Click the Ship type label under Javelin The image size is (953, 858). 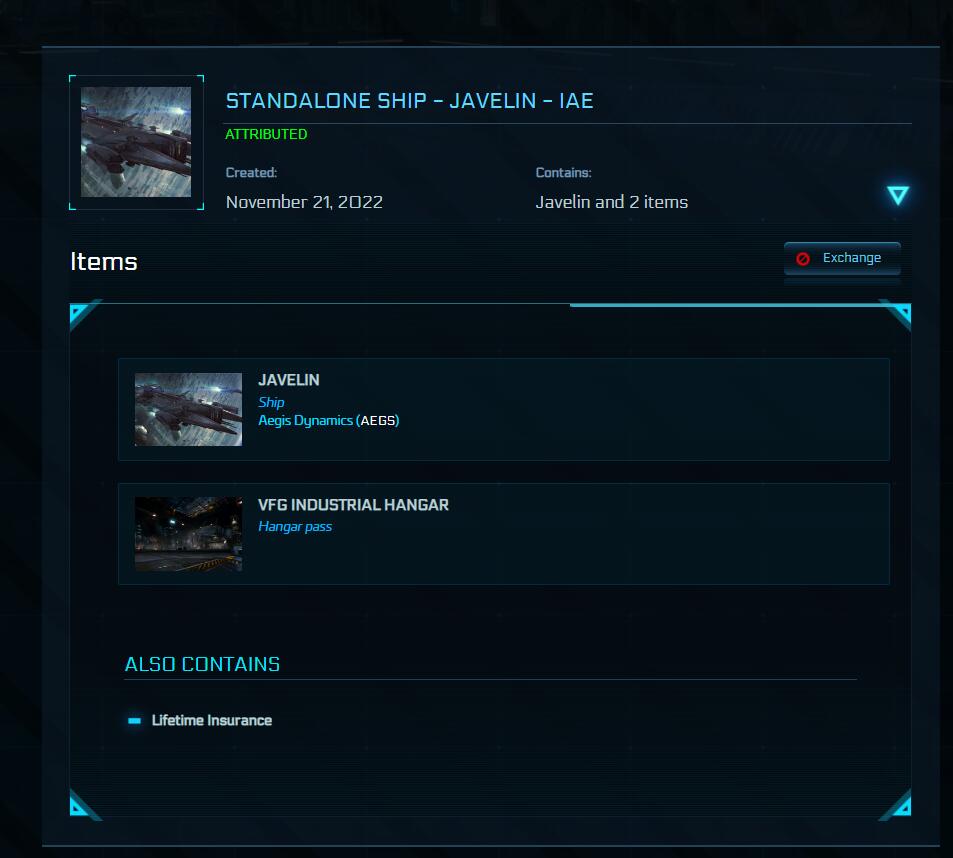pos(271,402)
